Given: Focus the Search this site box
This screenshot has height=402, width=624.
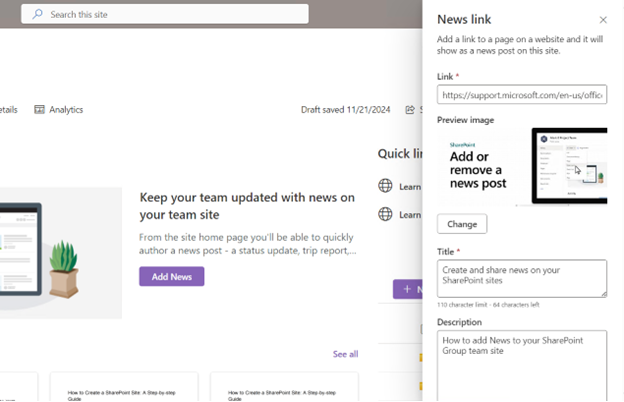Looking at the screenshot, I should coord(165,14).
